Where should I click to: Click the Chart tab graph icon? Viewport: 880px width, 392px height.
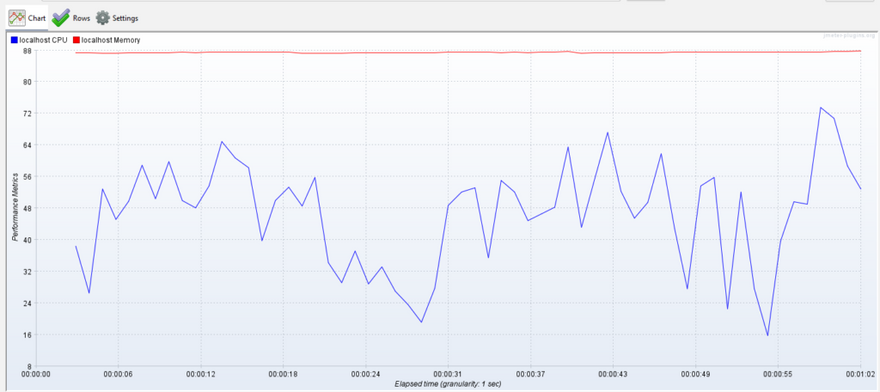click(17, 18)
